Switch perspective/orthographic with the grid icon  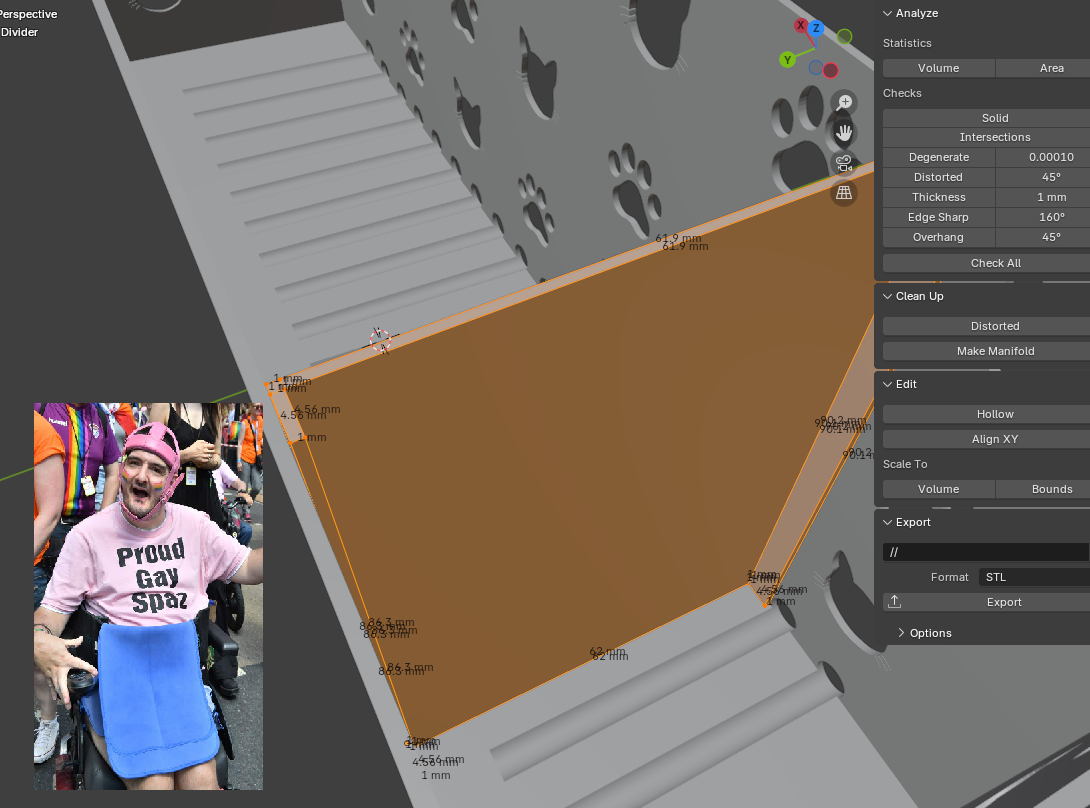[x=845, y=193]
